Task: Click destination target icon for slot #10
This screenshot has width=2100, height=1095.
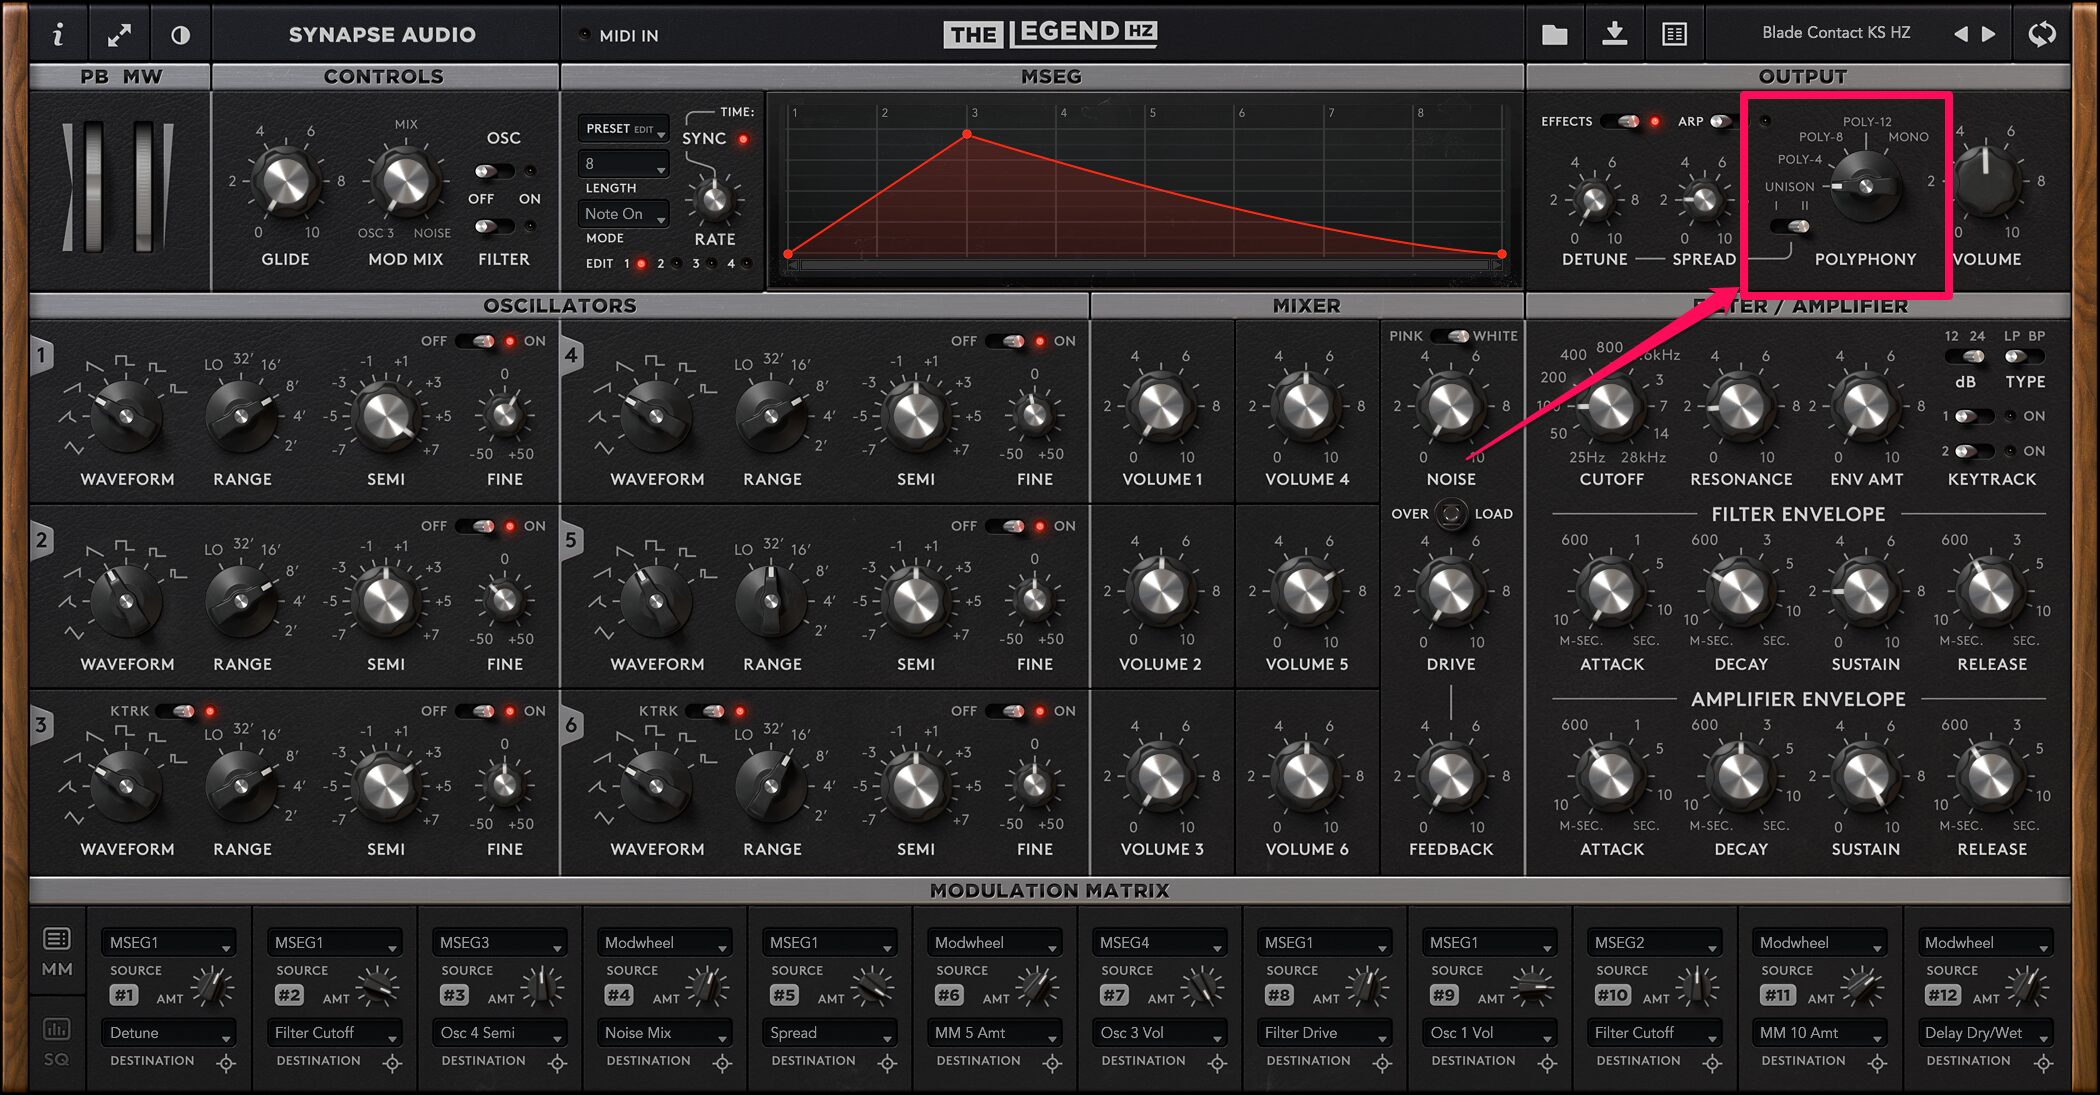Action: pyautogui.click(x=1712, y=1063)
